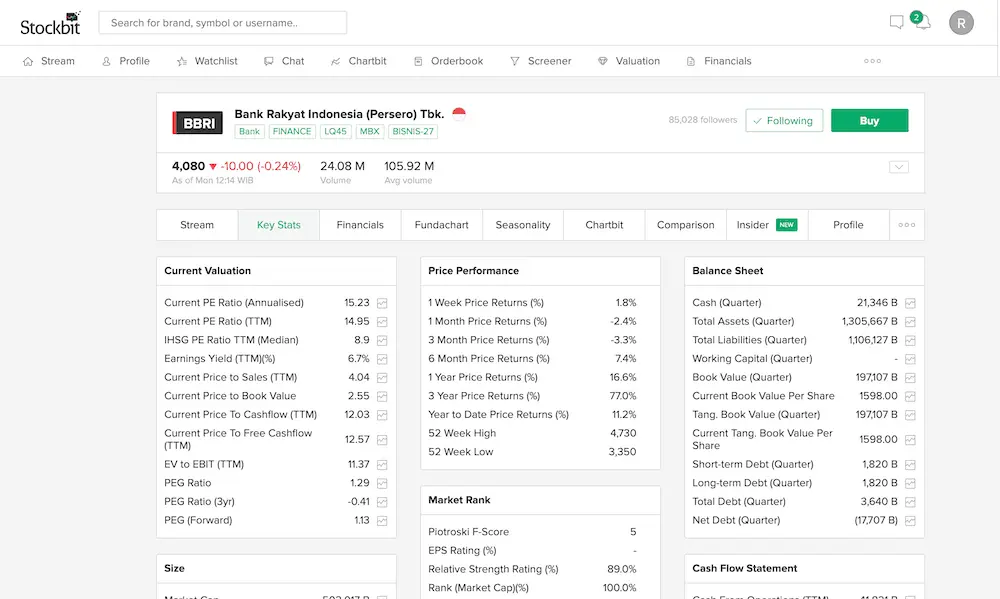
Task: Open the user profile avatar R
Action: tap(960, 23)
